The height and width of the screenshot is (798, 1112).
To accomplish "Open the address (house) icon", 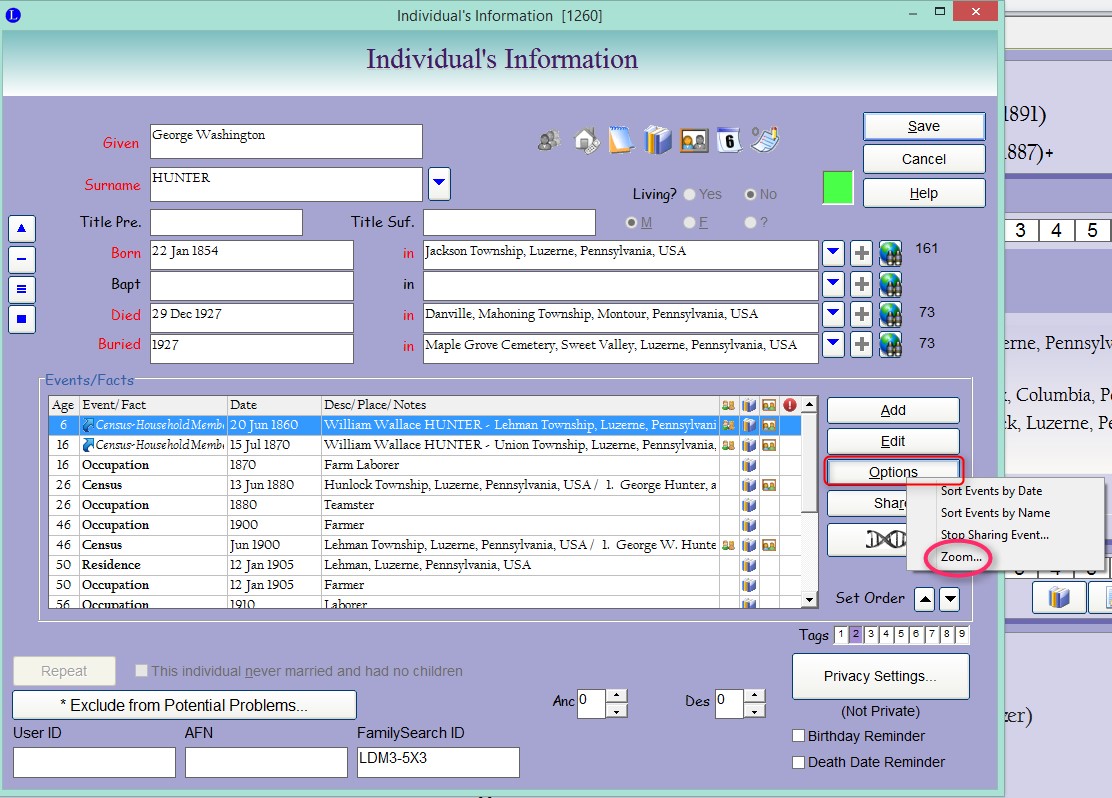I will pyautogui.click(x=586, y=140).
